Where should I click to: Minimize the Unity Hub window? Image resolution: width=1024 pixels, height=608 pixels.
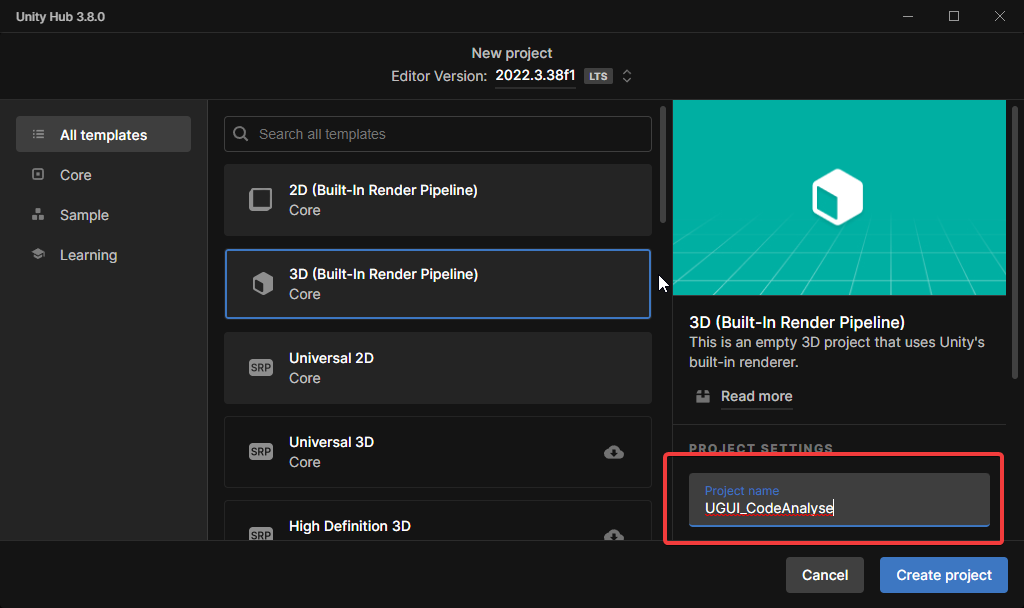pyautogui.click(x=908, y=16)
